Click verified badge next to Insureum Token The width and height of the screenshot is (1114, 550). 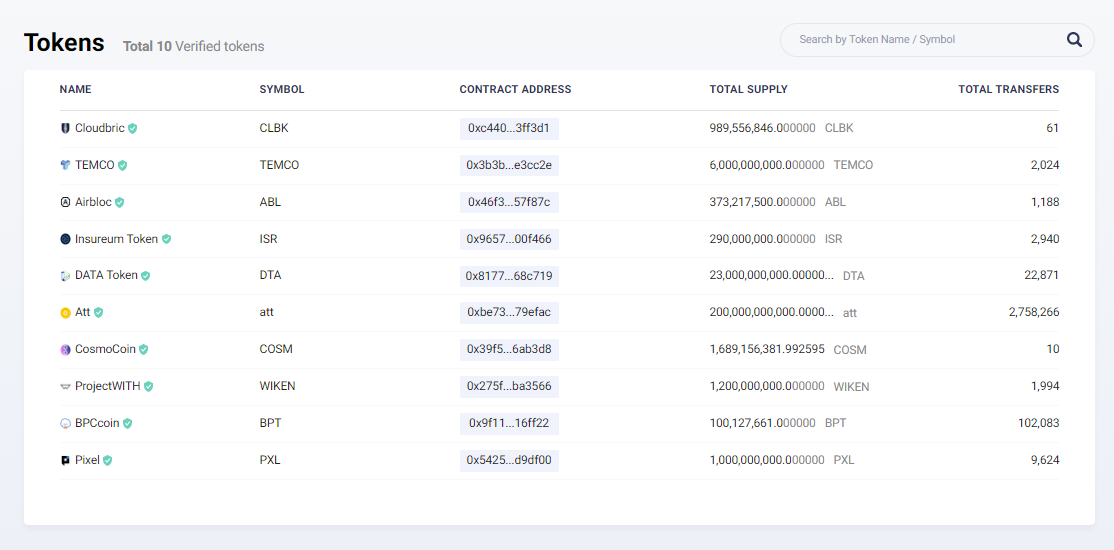pyautogui.click(x=166, y=239)
